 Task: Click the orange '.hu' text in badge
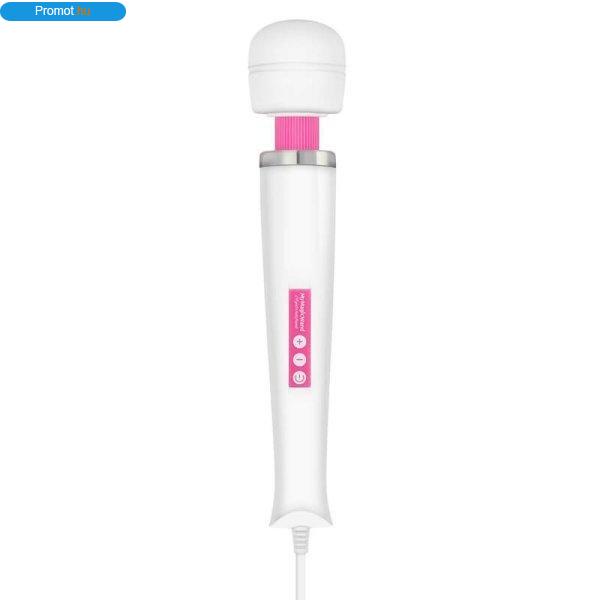click(x=83, y=11)
